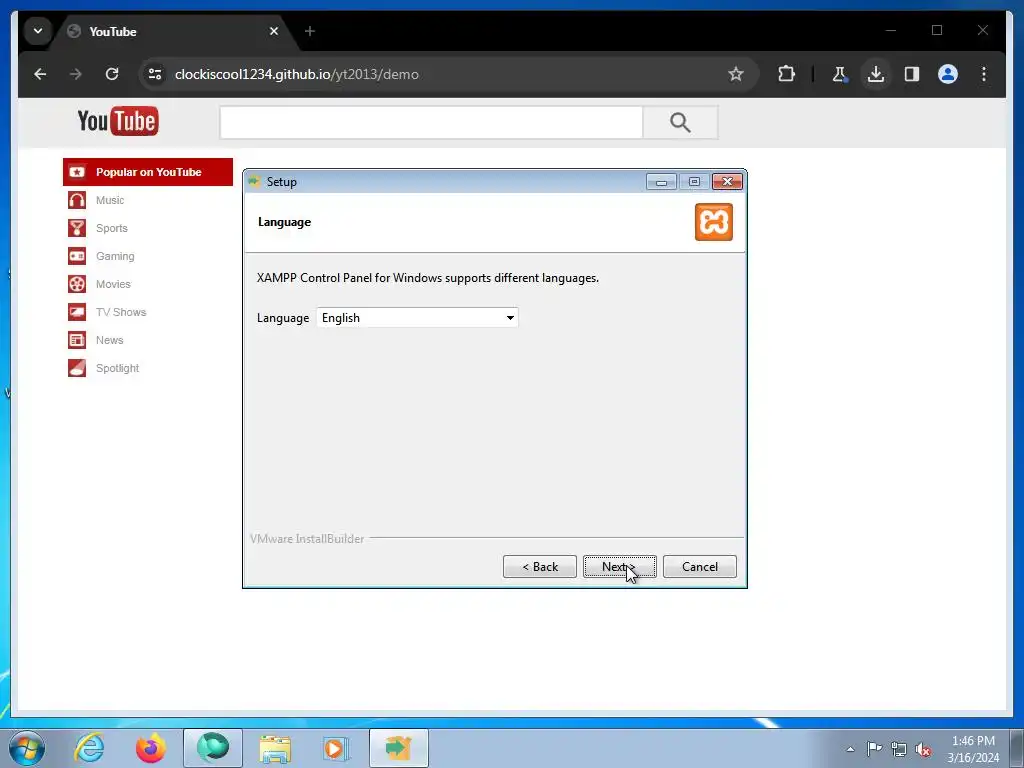Click the Gaming controller icon
This screenshot has width=1024, height=768.
pos(77,256)
